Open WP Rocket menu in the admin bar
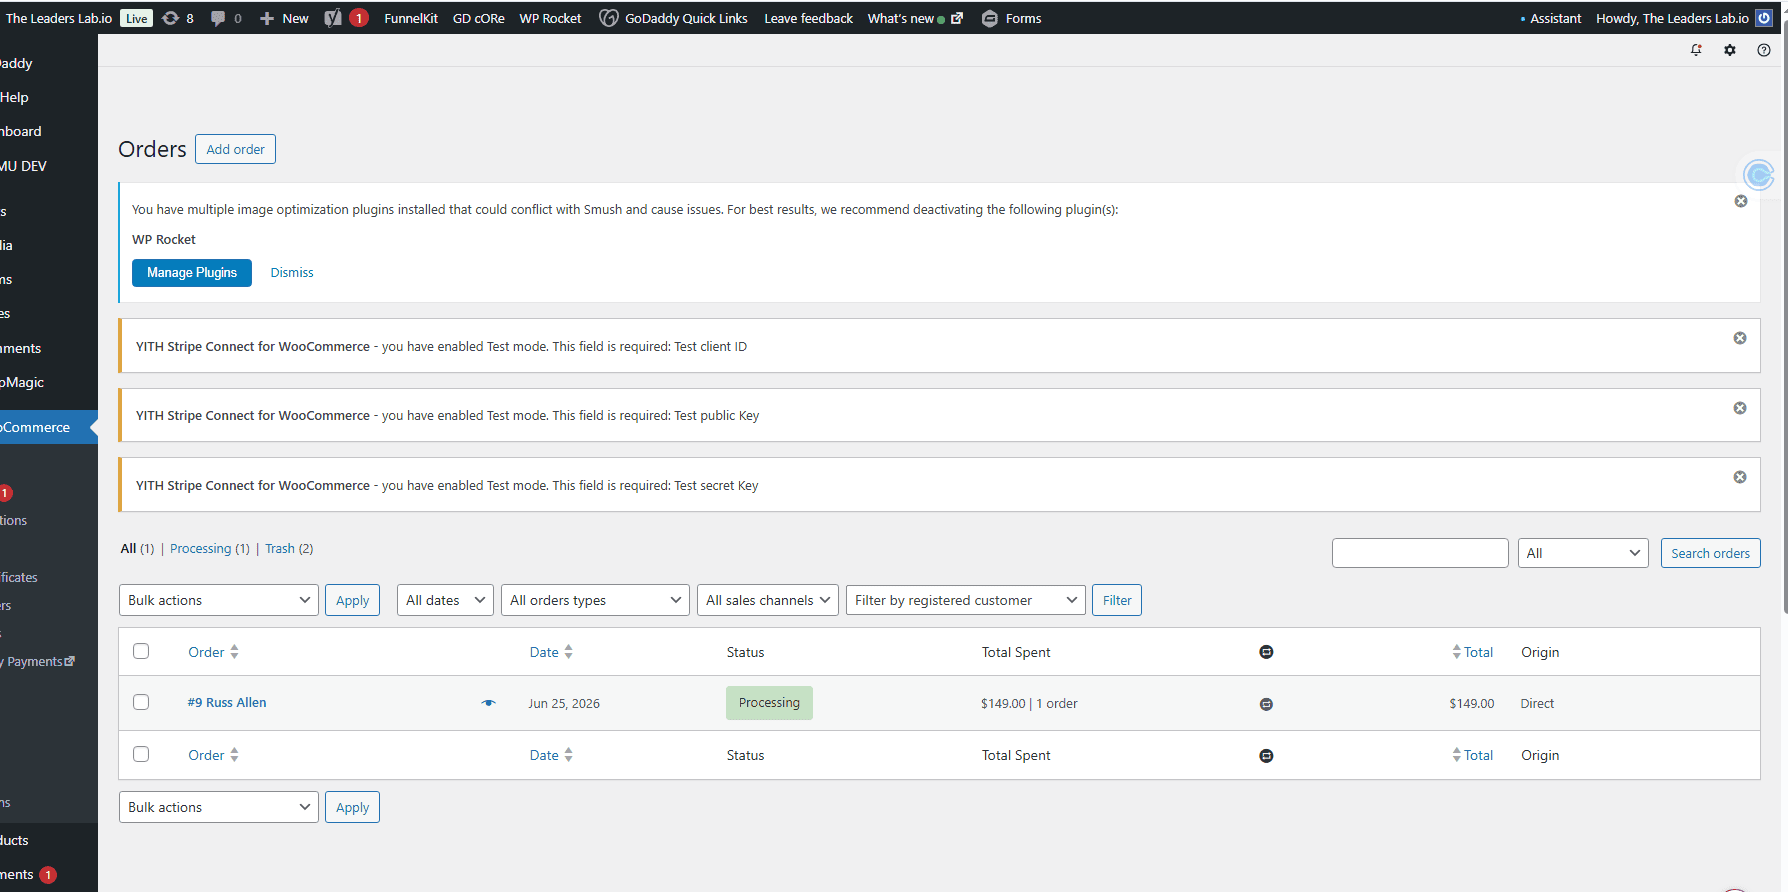1788x892 pixels. (550, 18)
